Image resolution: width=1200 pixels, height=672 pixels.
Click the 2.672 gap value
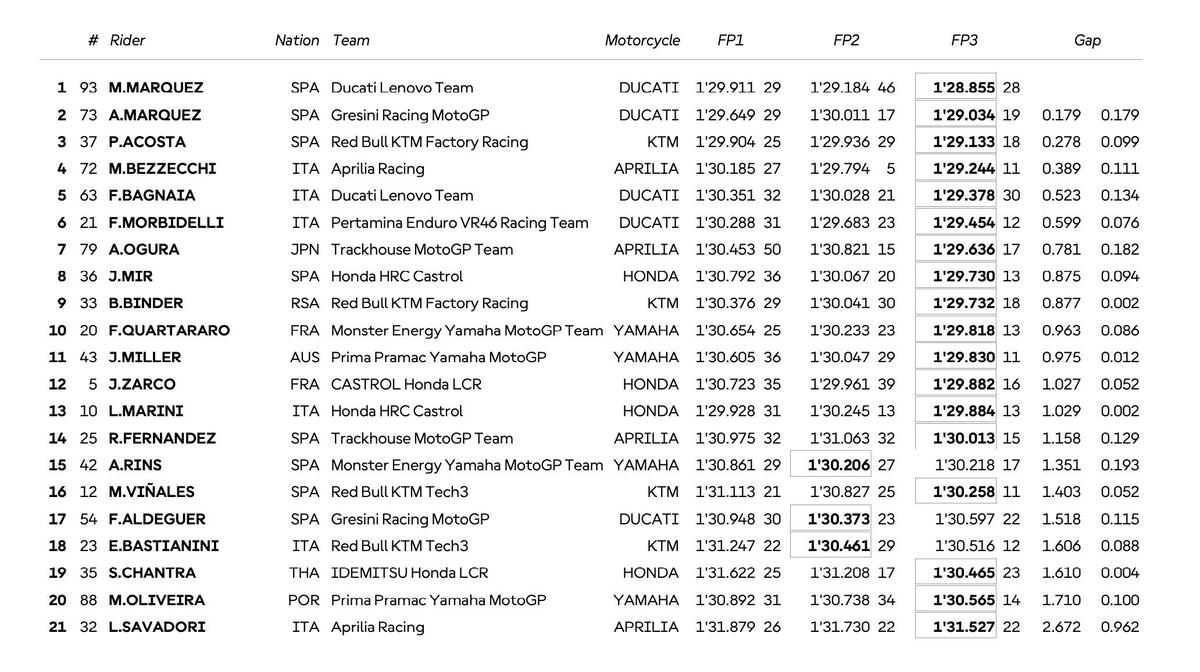tap(1061, 627)
